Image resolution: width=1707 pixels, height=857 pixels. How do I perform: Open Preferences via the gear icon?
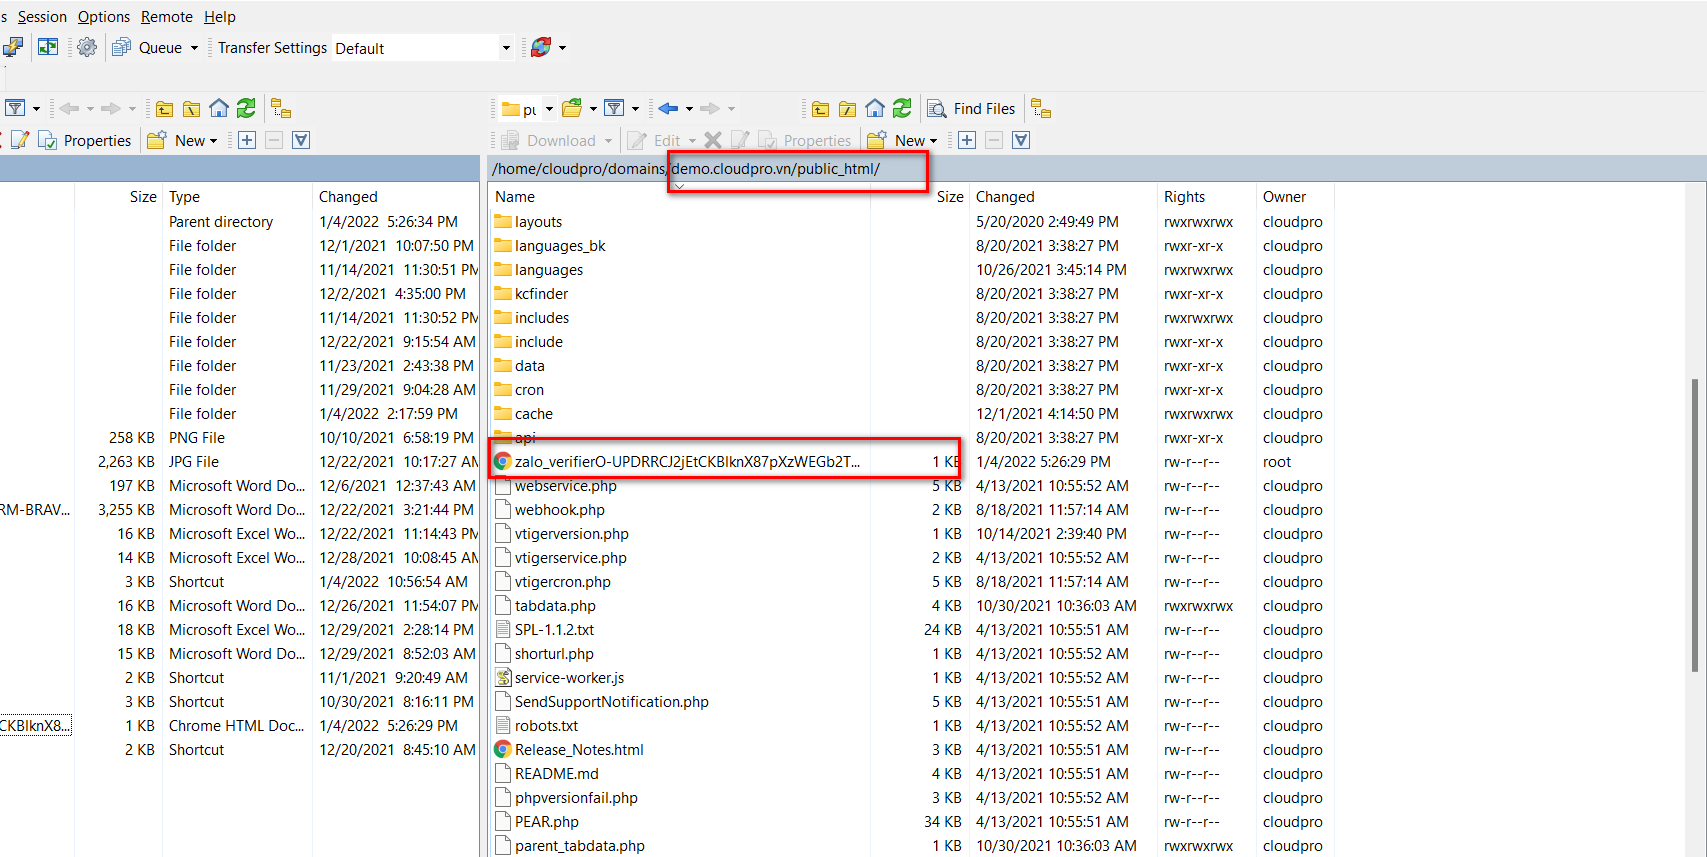[87, 47]
